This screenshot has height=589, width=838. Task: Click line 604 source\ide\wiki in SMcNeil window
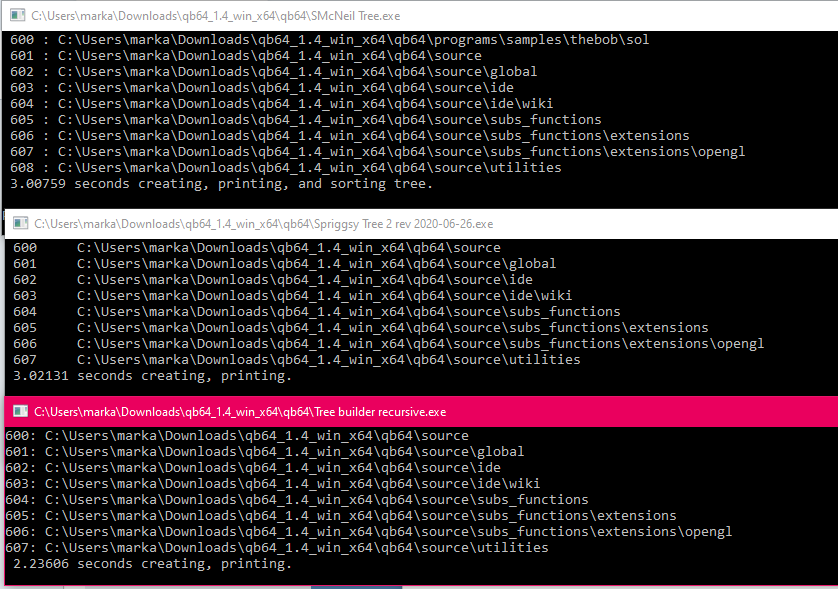pyautogui.click(x=281, y=104)
